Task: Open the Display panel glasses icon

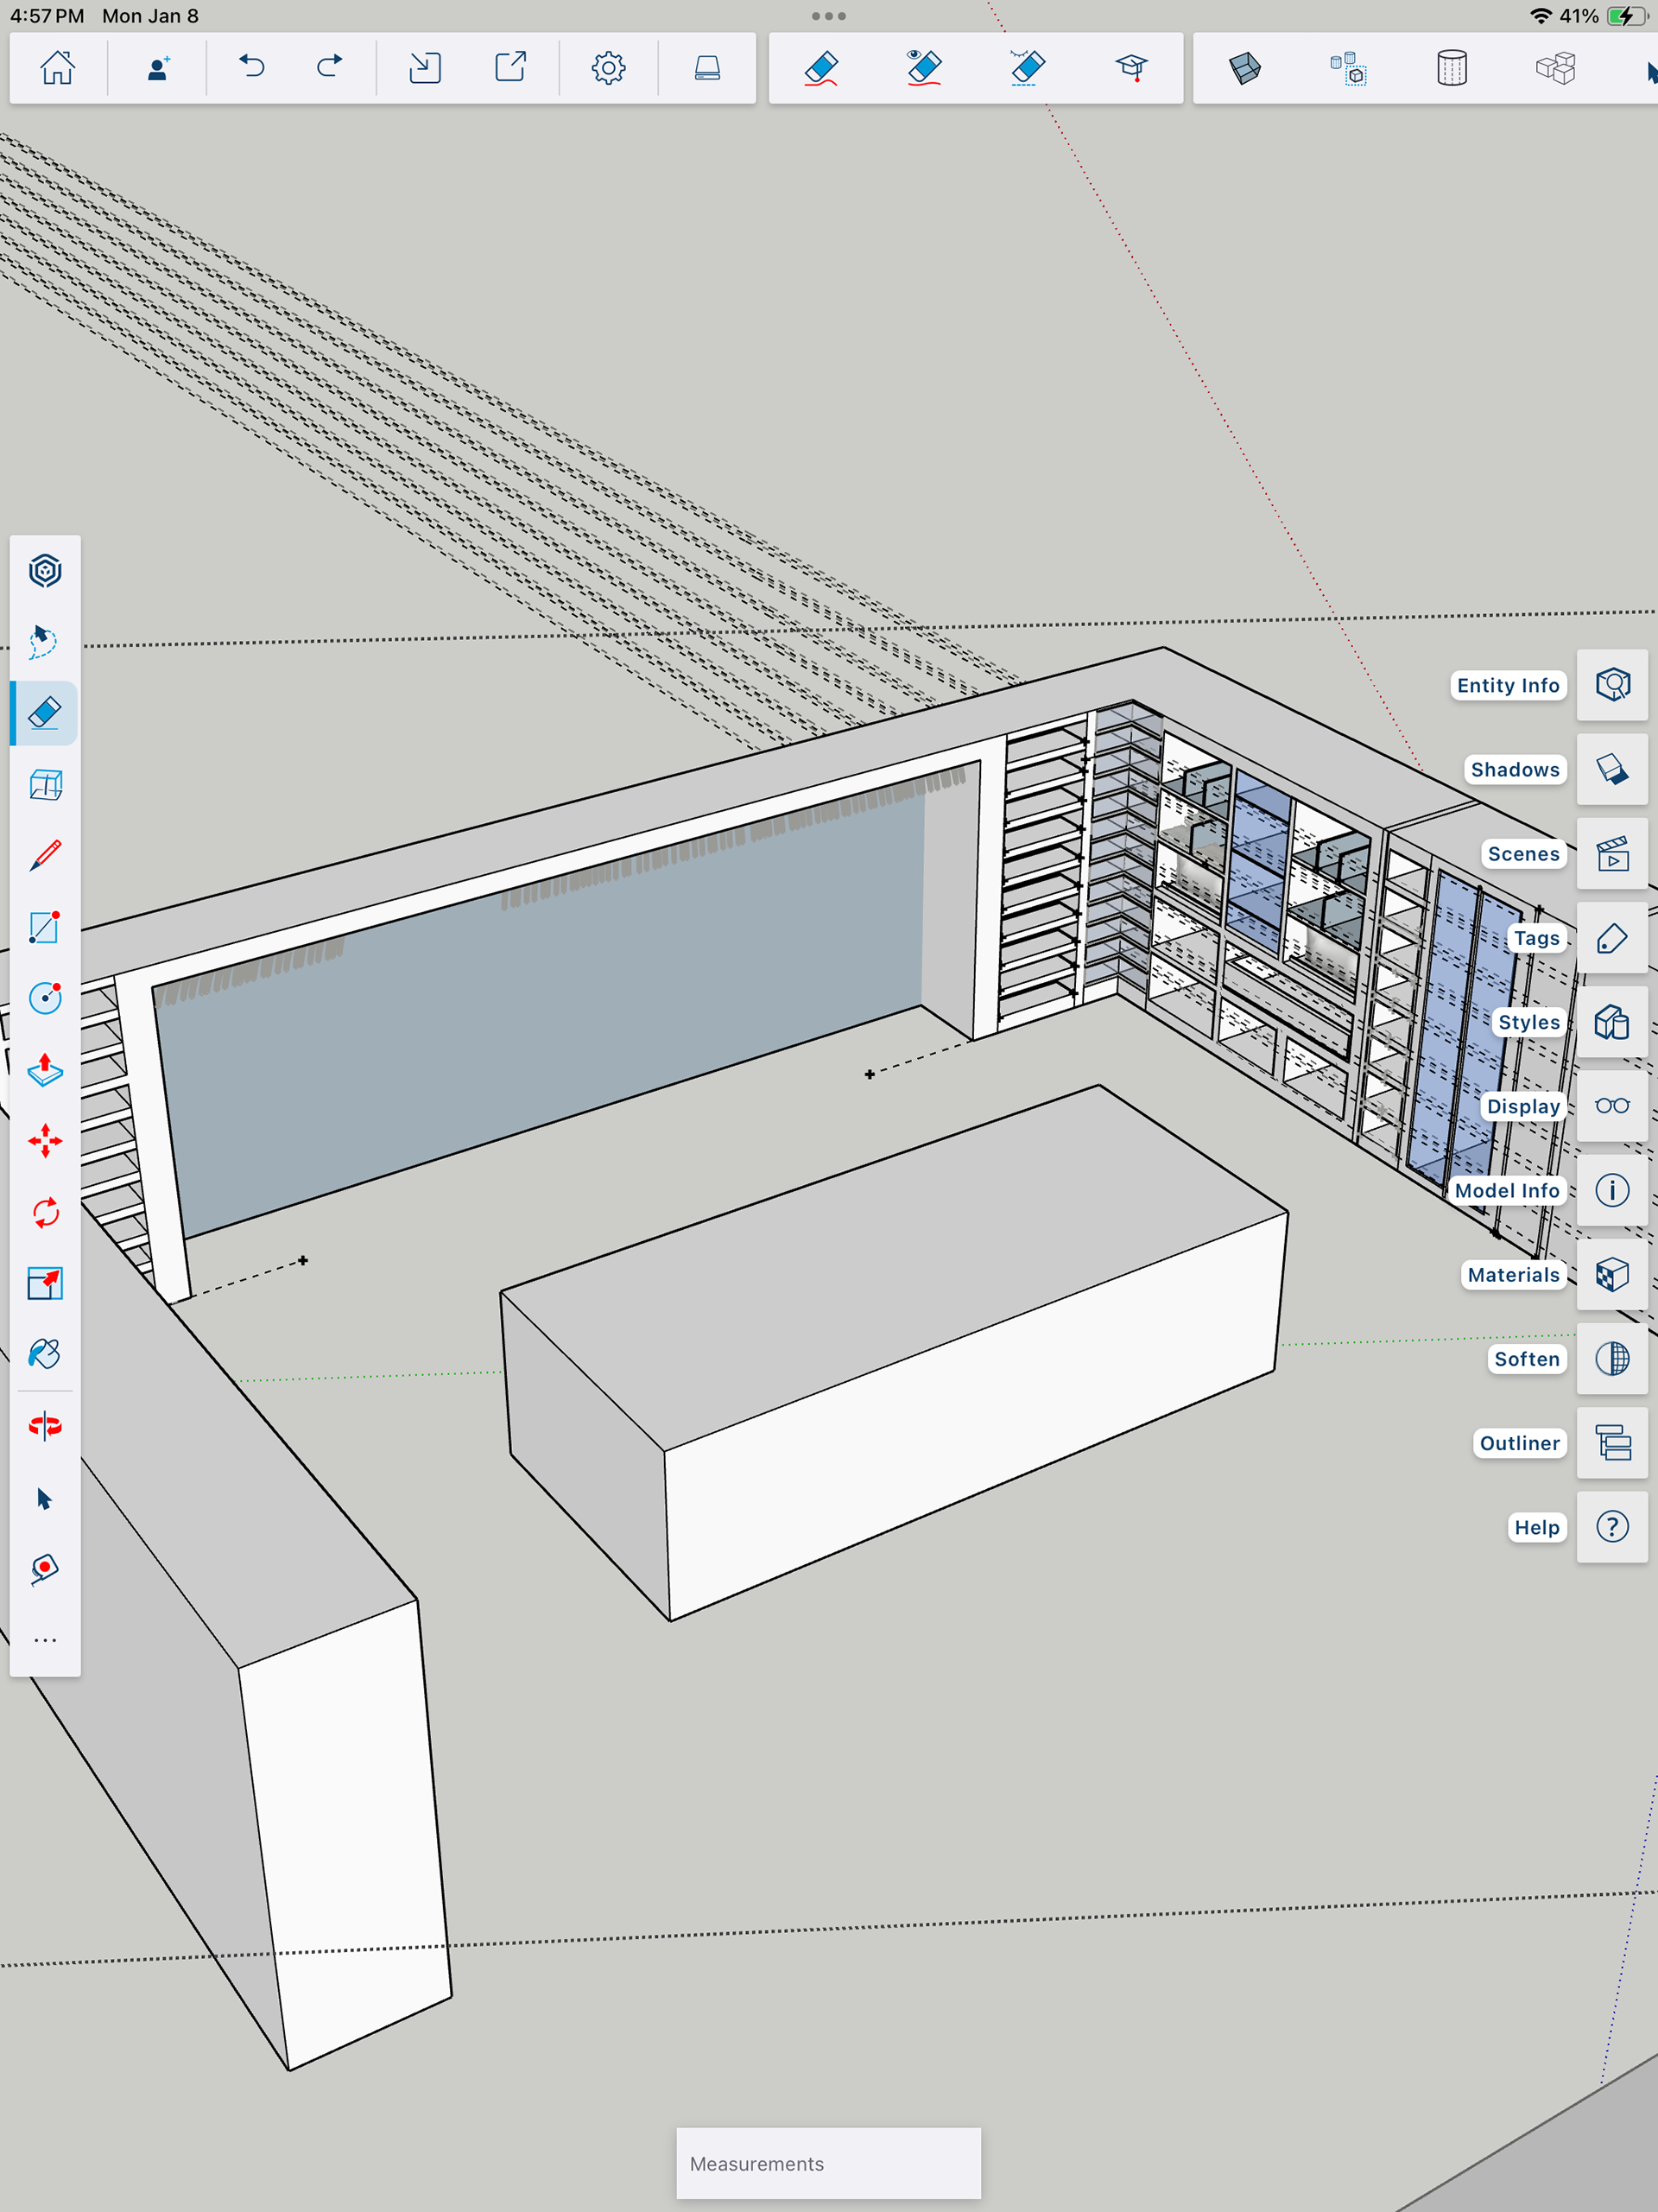Action: [1611, 1106]
